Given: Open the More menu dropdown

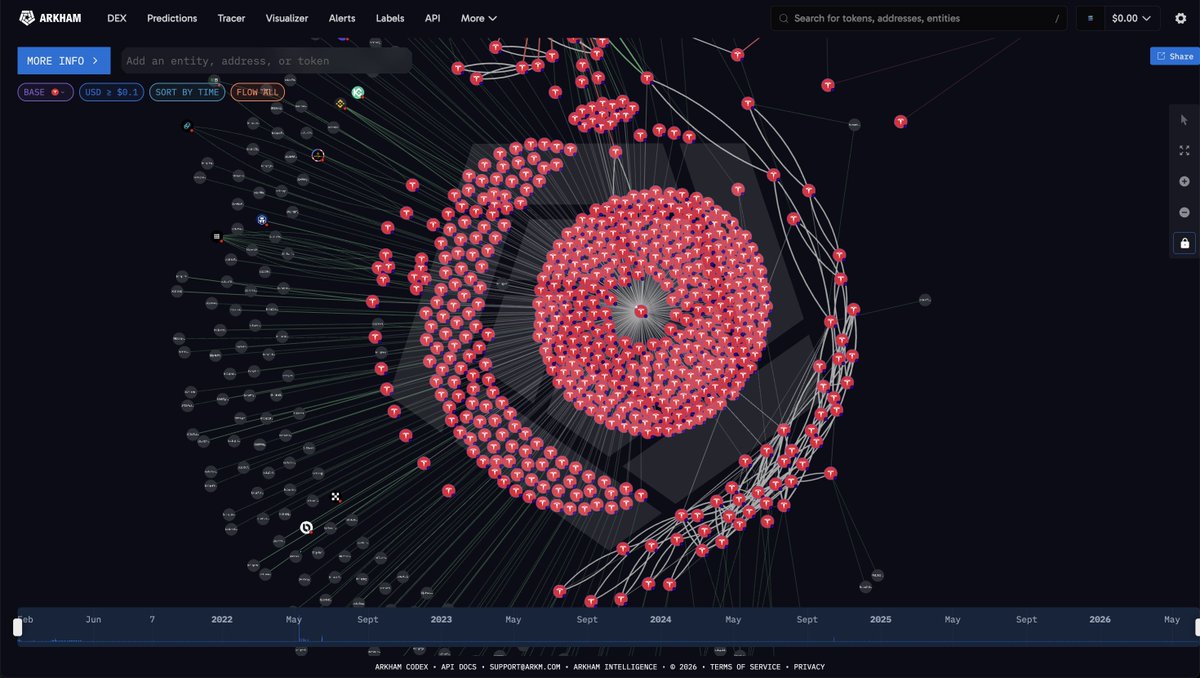Looking at the screenshot, I should [x=479, y=18].
